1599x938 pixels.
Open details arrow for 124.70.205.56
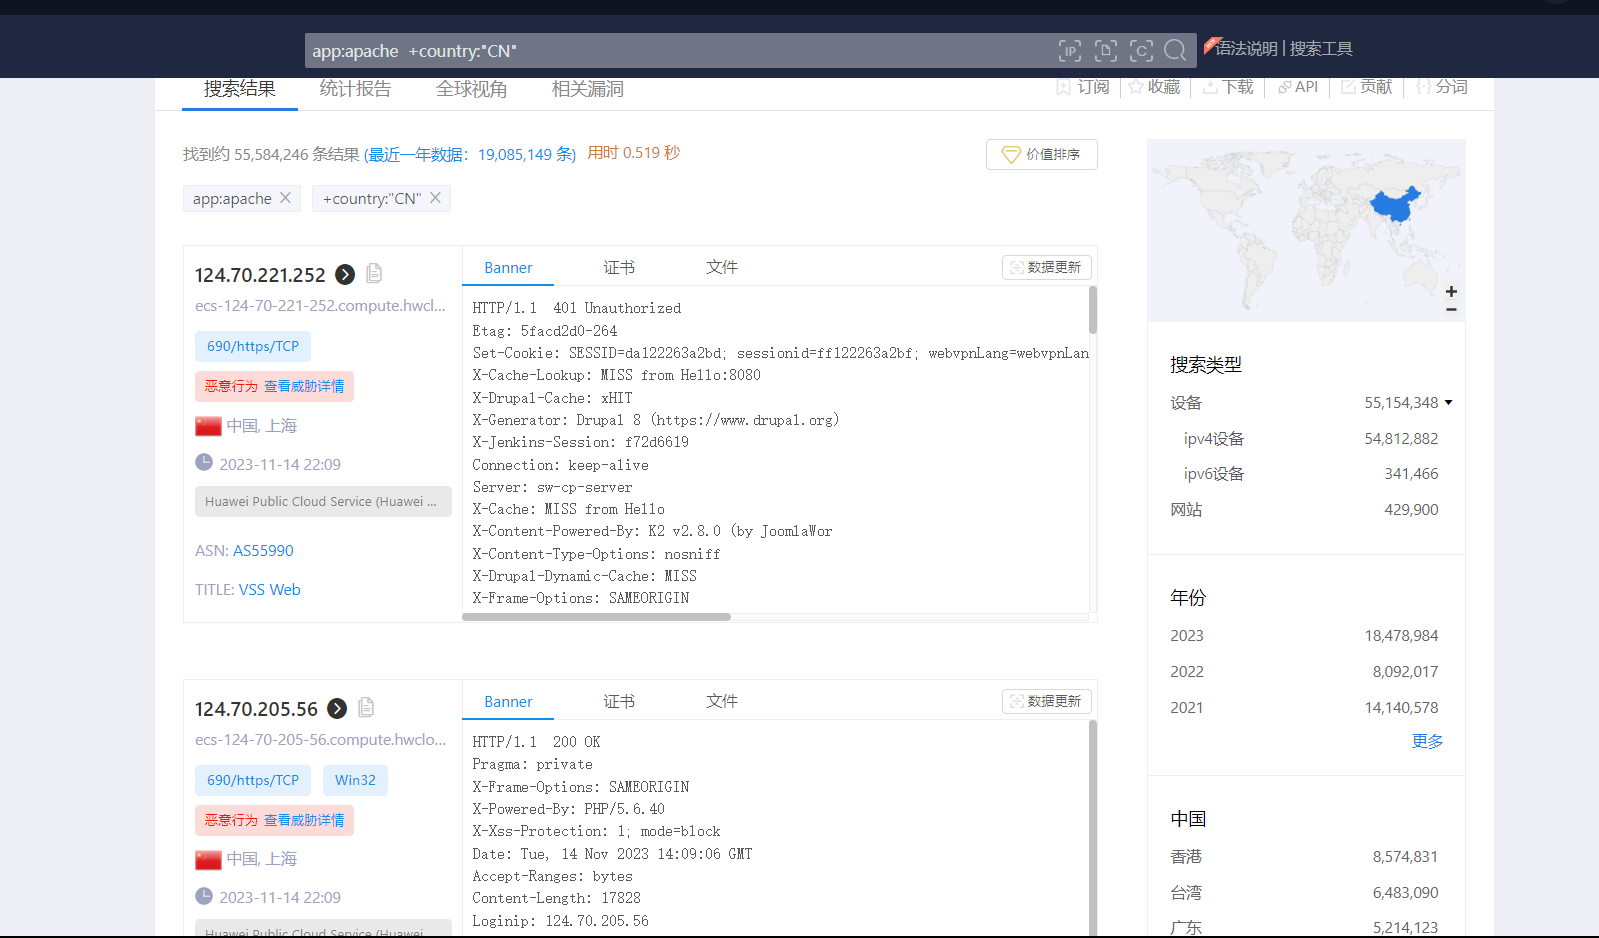[338, 708]
